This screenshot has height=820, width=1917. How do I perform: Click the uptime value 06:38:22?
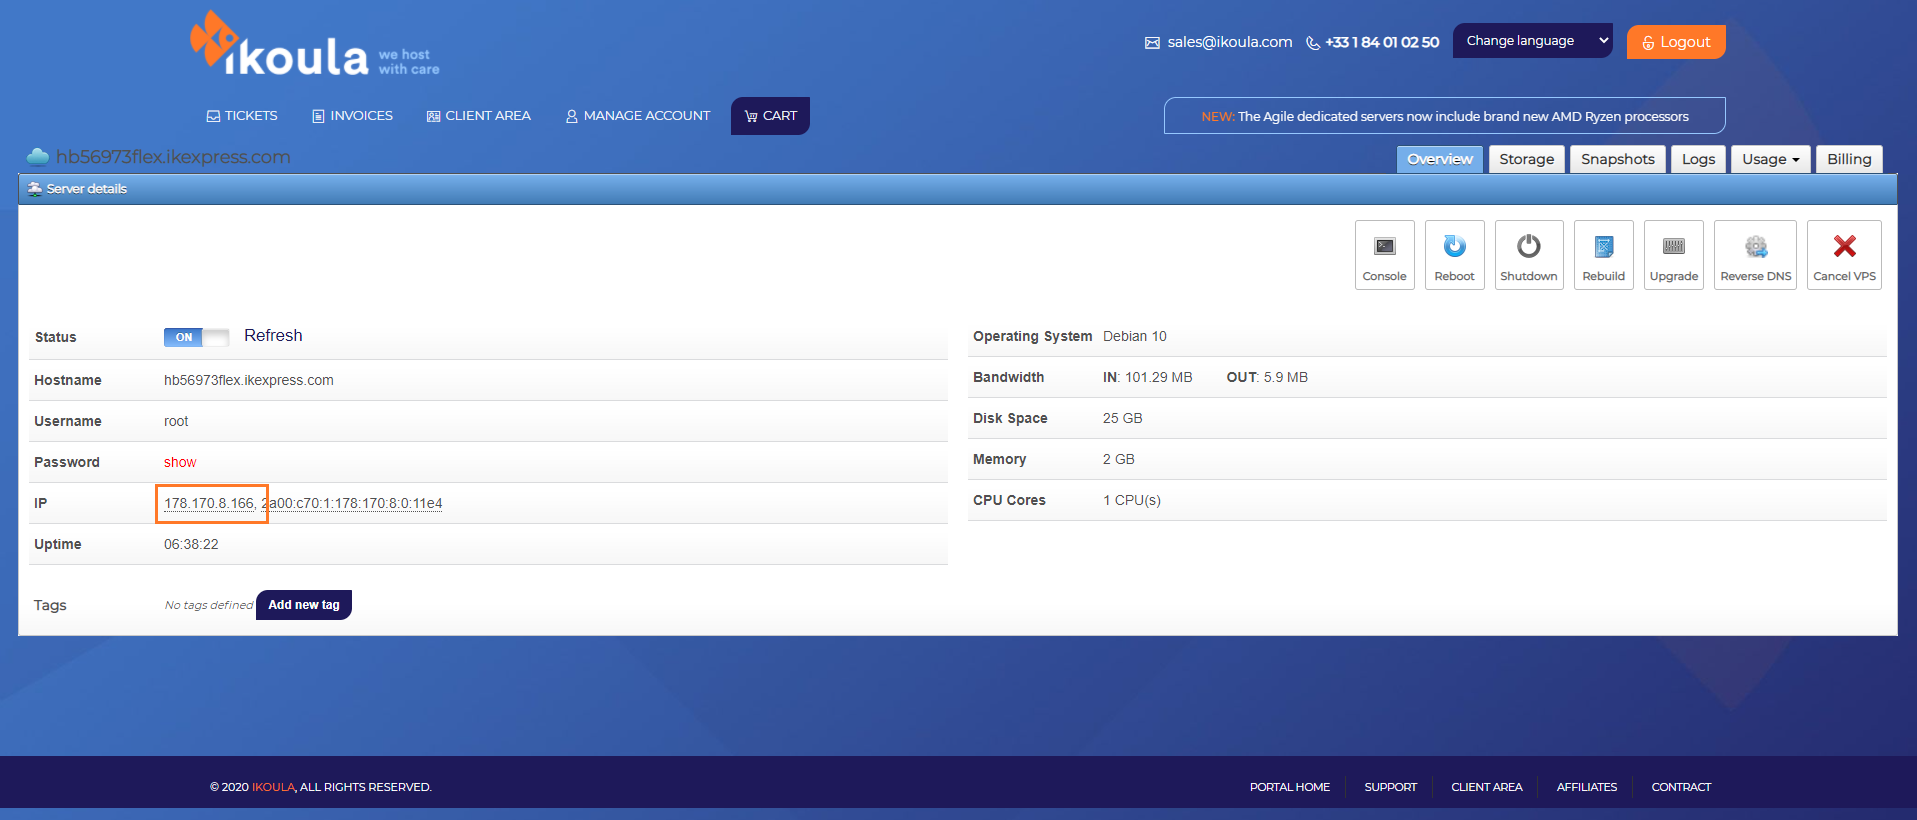[191, 544]
